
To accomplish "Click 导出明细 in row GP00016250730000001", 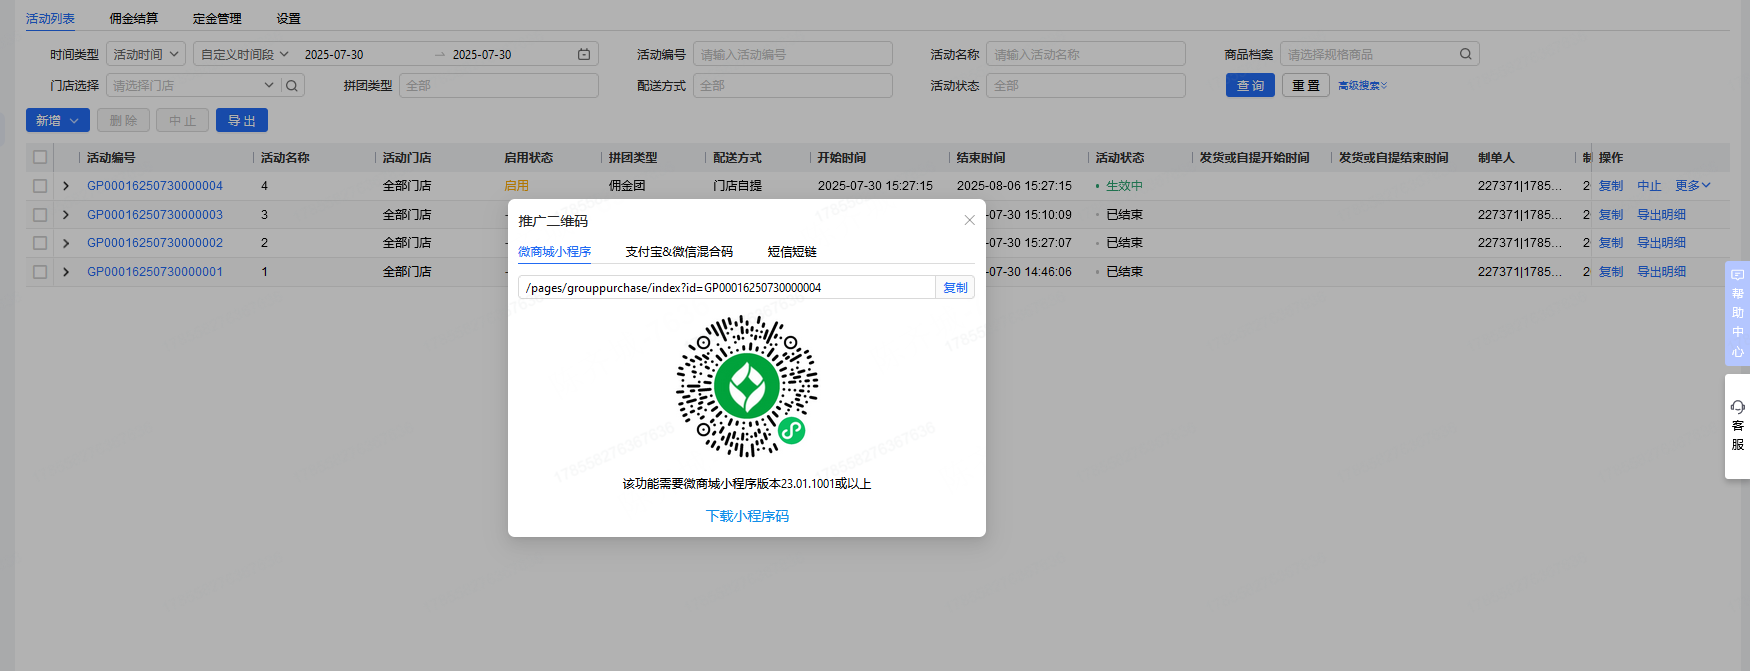I will click(1661, 272).
